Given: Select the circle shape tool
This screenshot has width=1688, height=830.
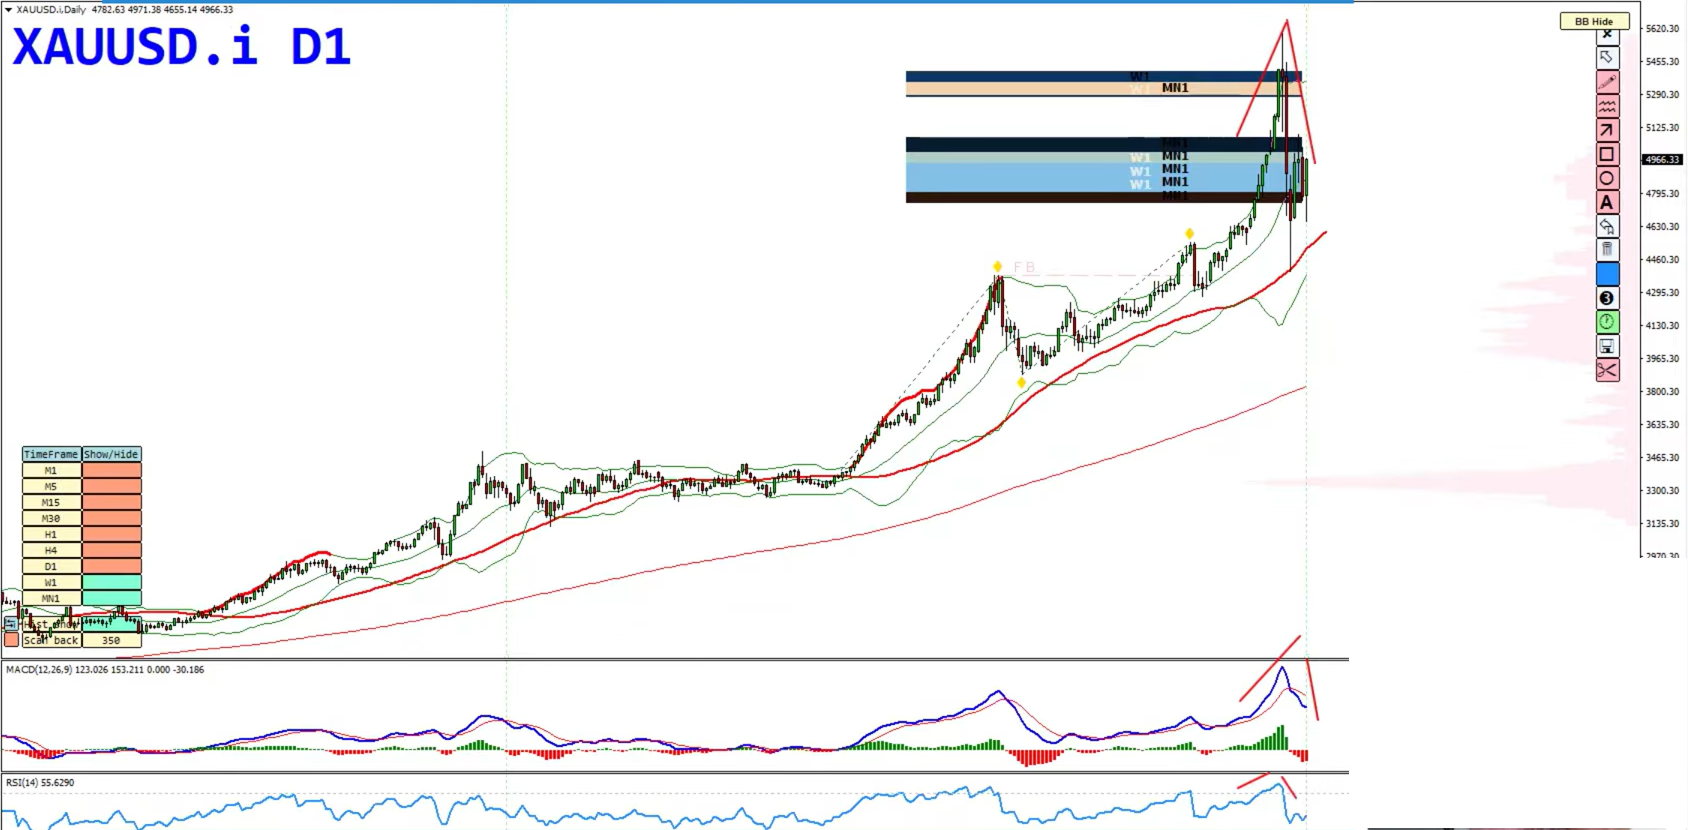Looking at the screenshot, I should pyautogui.click(x=1607, y=178).
